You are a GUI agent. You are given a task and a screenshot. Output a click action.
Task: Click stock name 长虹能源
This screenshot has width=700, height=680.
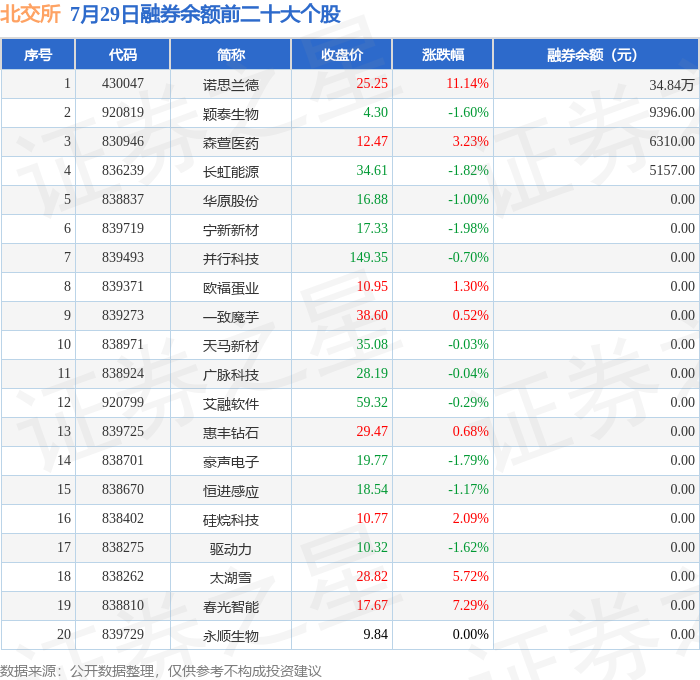(231, 172)
